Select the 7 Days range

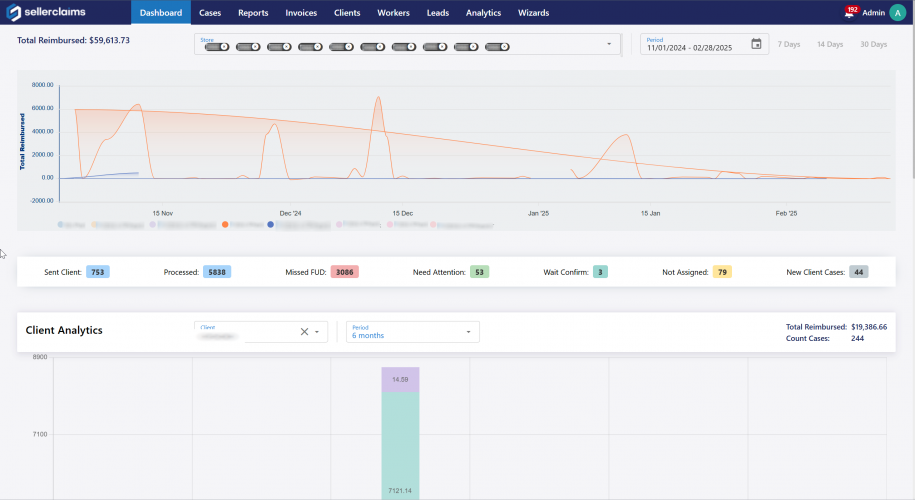(x=789, y=44)
